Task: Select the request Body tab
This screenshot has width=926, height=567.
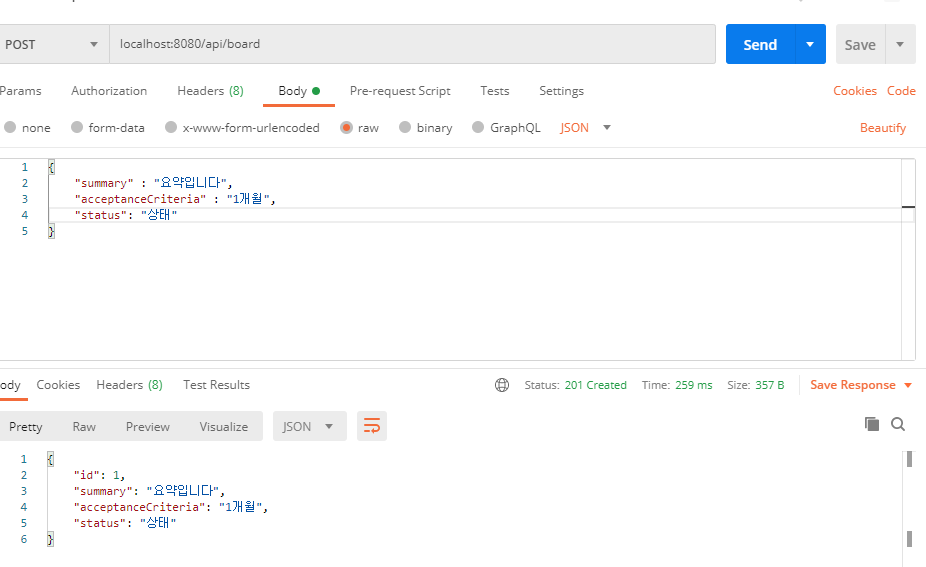Action: click(299, 91)
